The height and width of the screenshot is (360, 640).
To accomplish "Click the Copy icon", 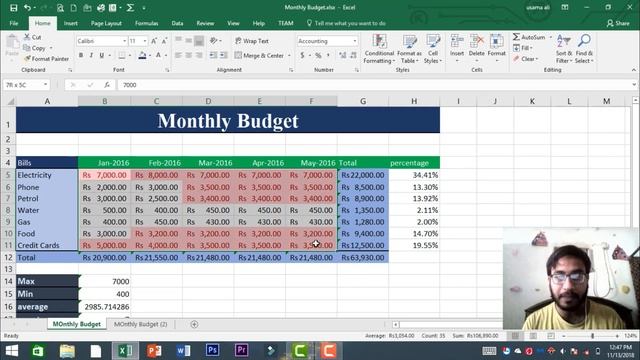I will (x=27, y=48).
